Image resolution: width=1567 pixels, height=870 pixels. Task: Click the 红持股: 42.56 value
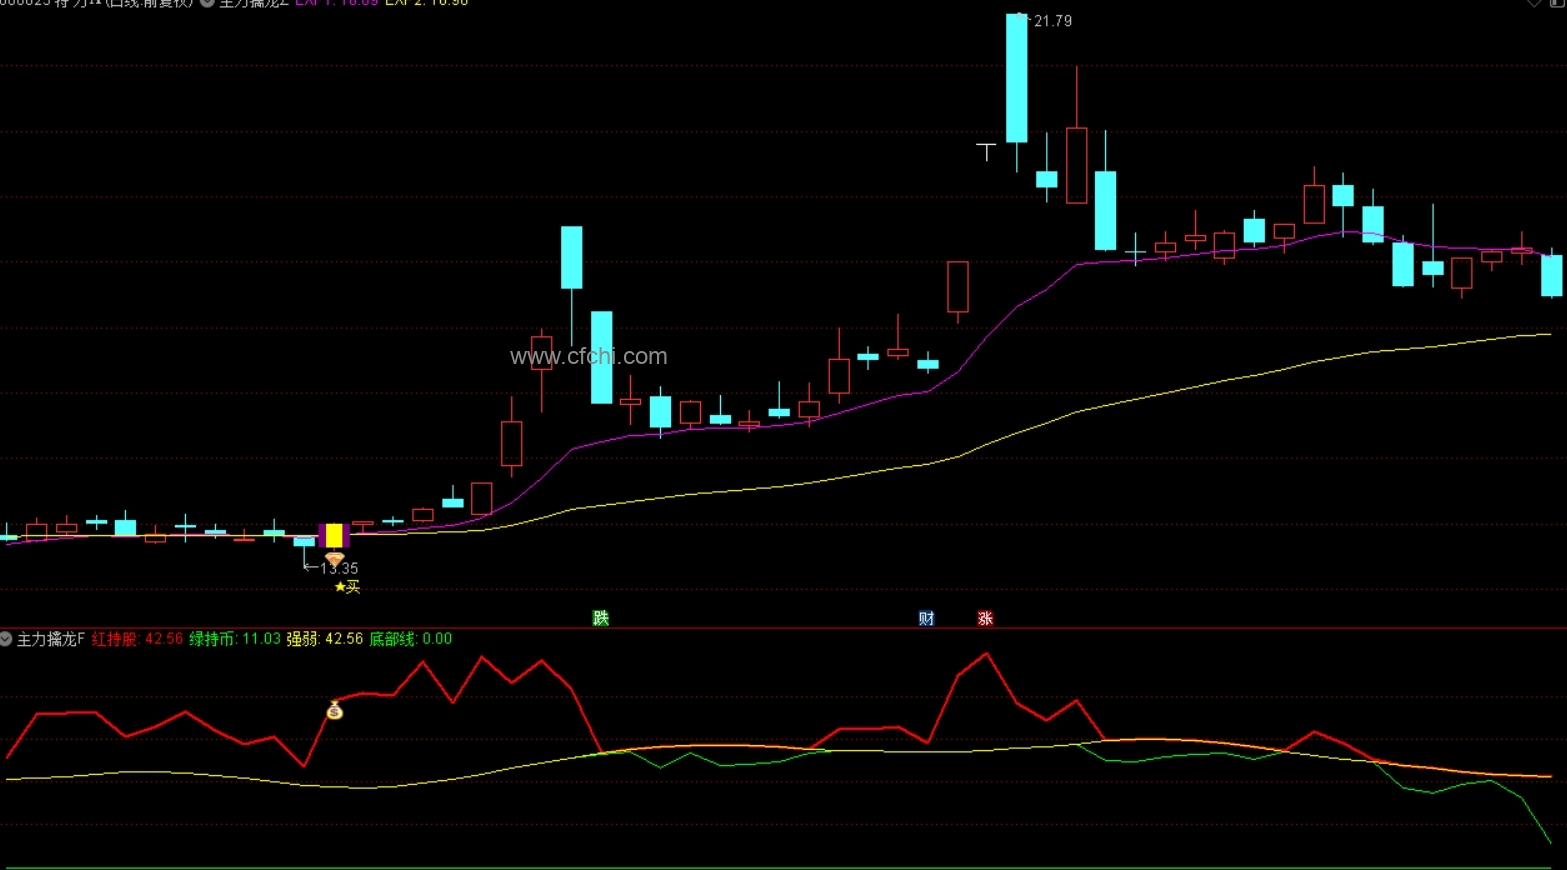click(137, 639)
